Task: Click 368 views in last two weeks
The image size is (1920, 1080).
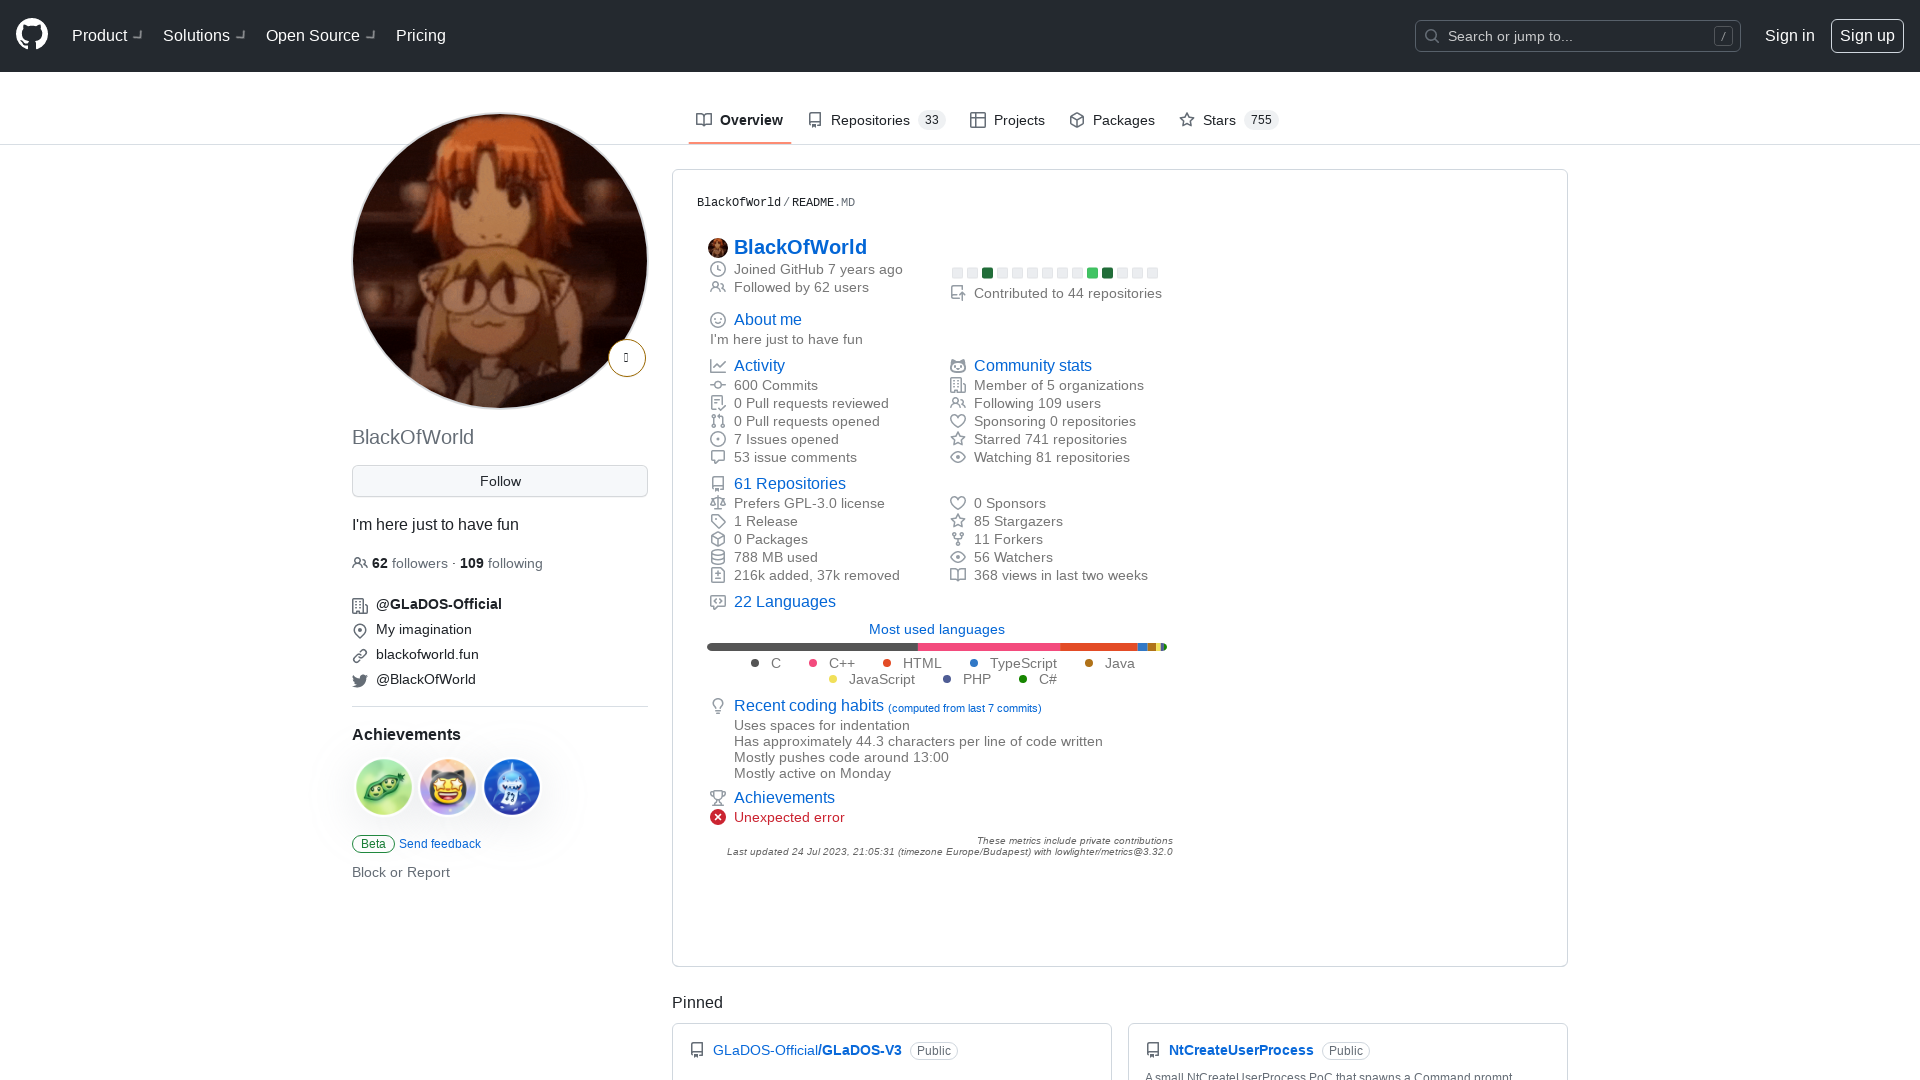Action: (x=1061, y=575)
